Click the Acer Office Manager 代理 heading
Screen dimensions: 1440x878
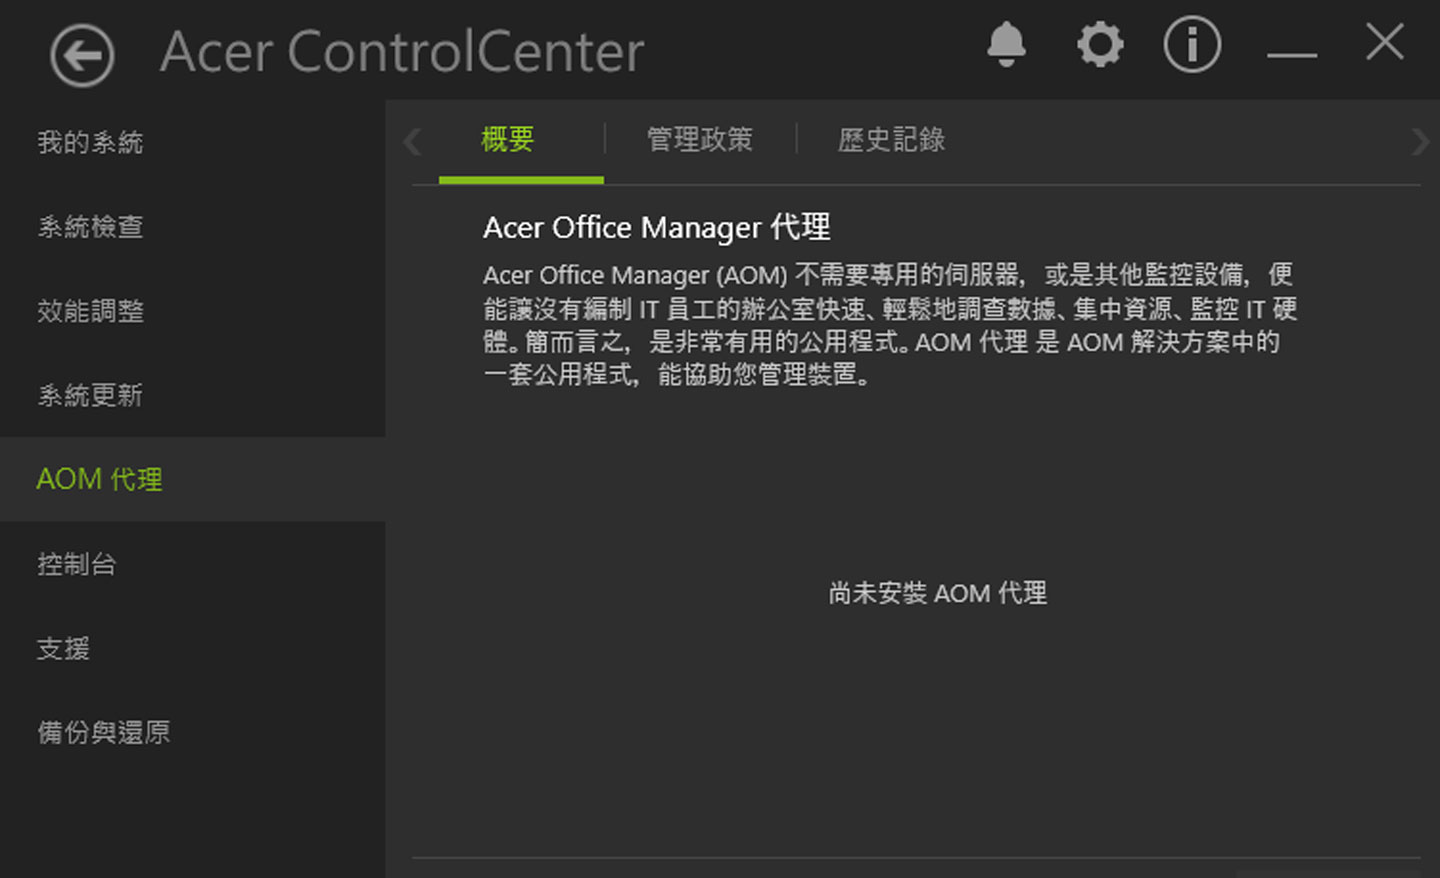pyautogui.click(x=656, y=227)
